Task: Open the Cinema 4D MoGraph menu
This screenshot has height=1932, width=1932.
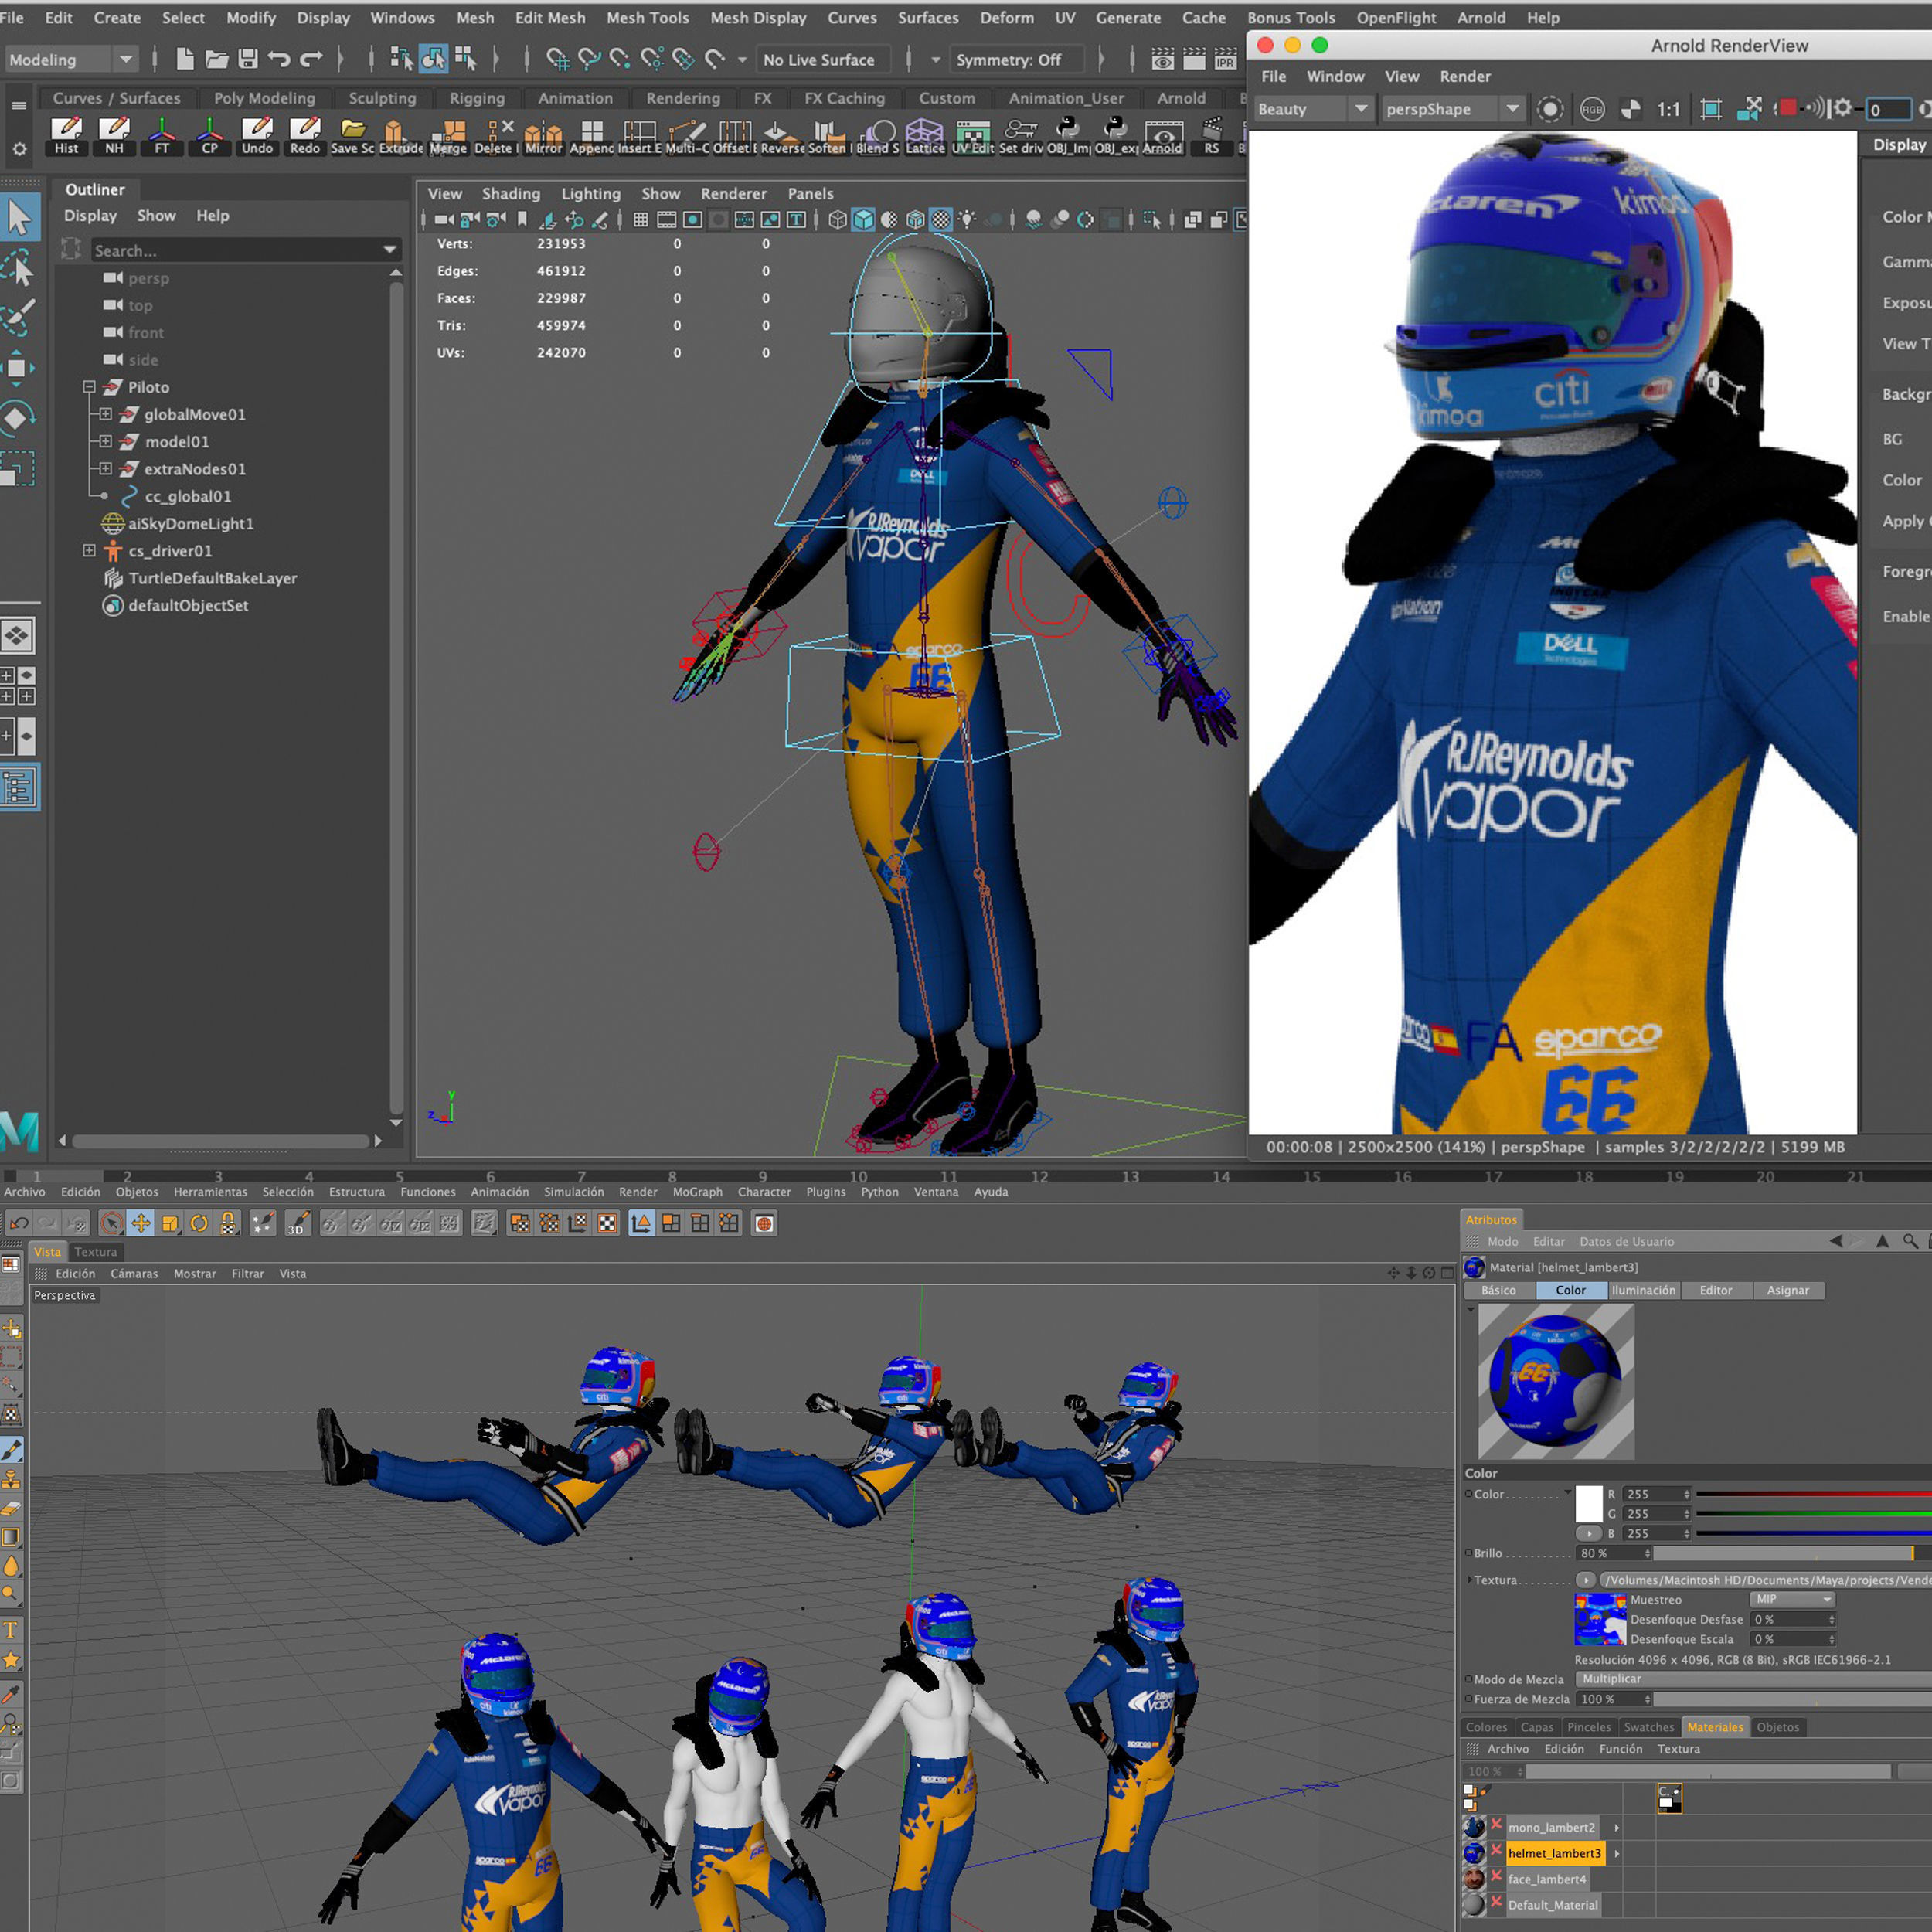Action: [697, 1192]
